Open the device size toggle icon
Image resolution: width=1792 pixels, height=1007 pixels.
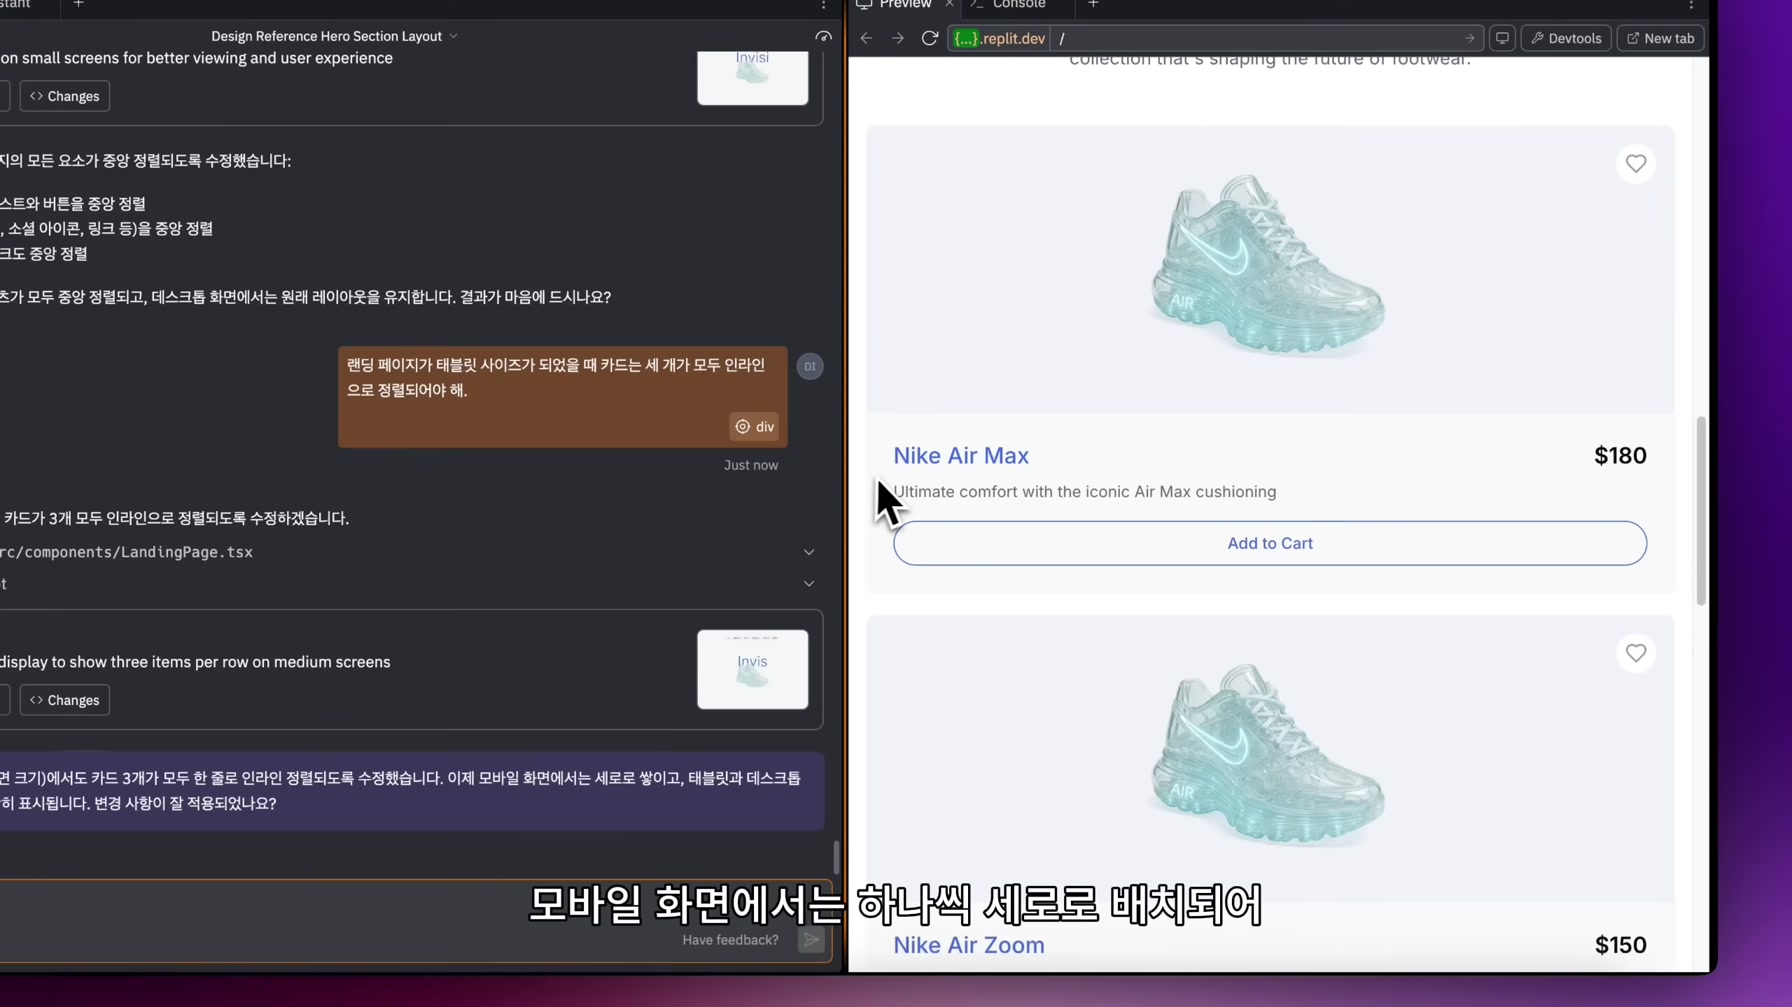[x=1502, y=38]
